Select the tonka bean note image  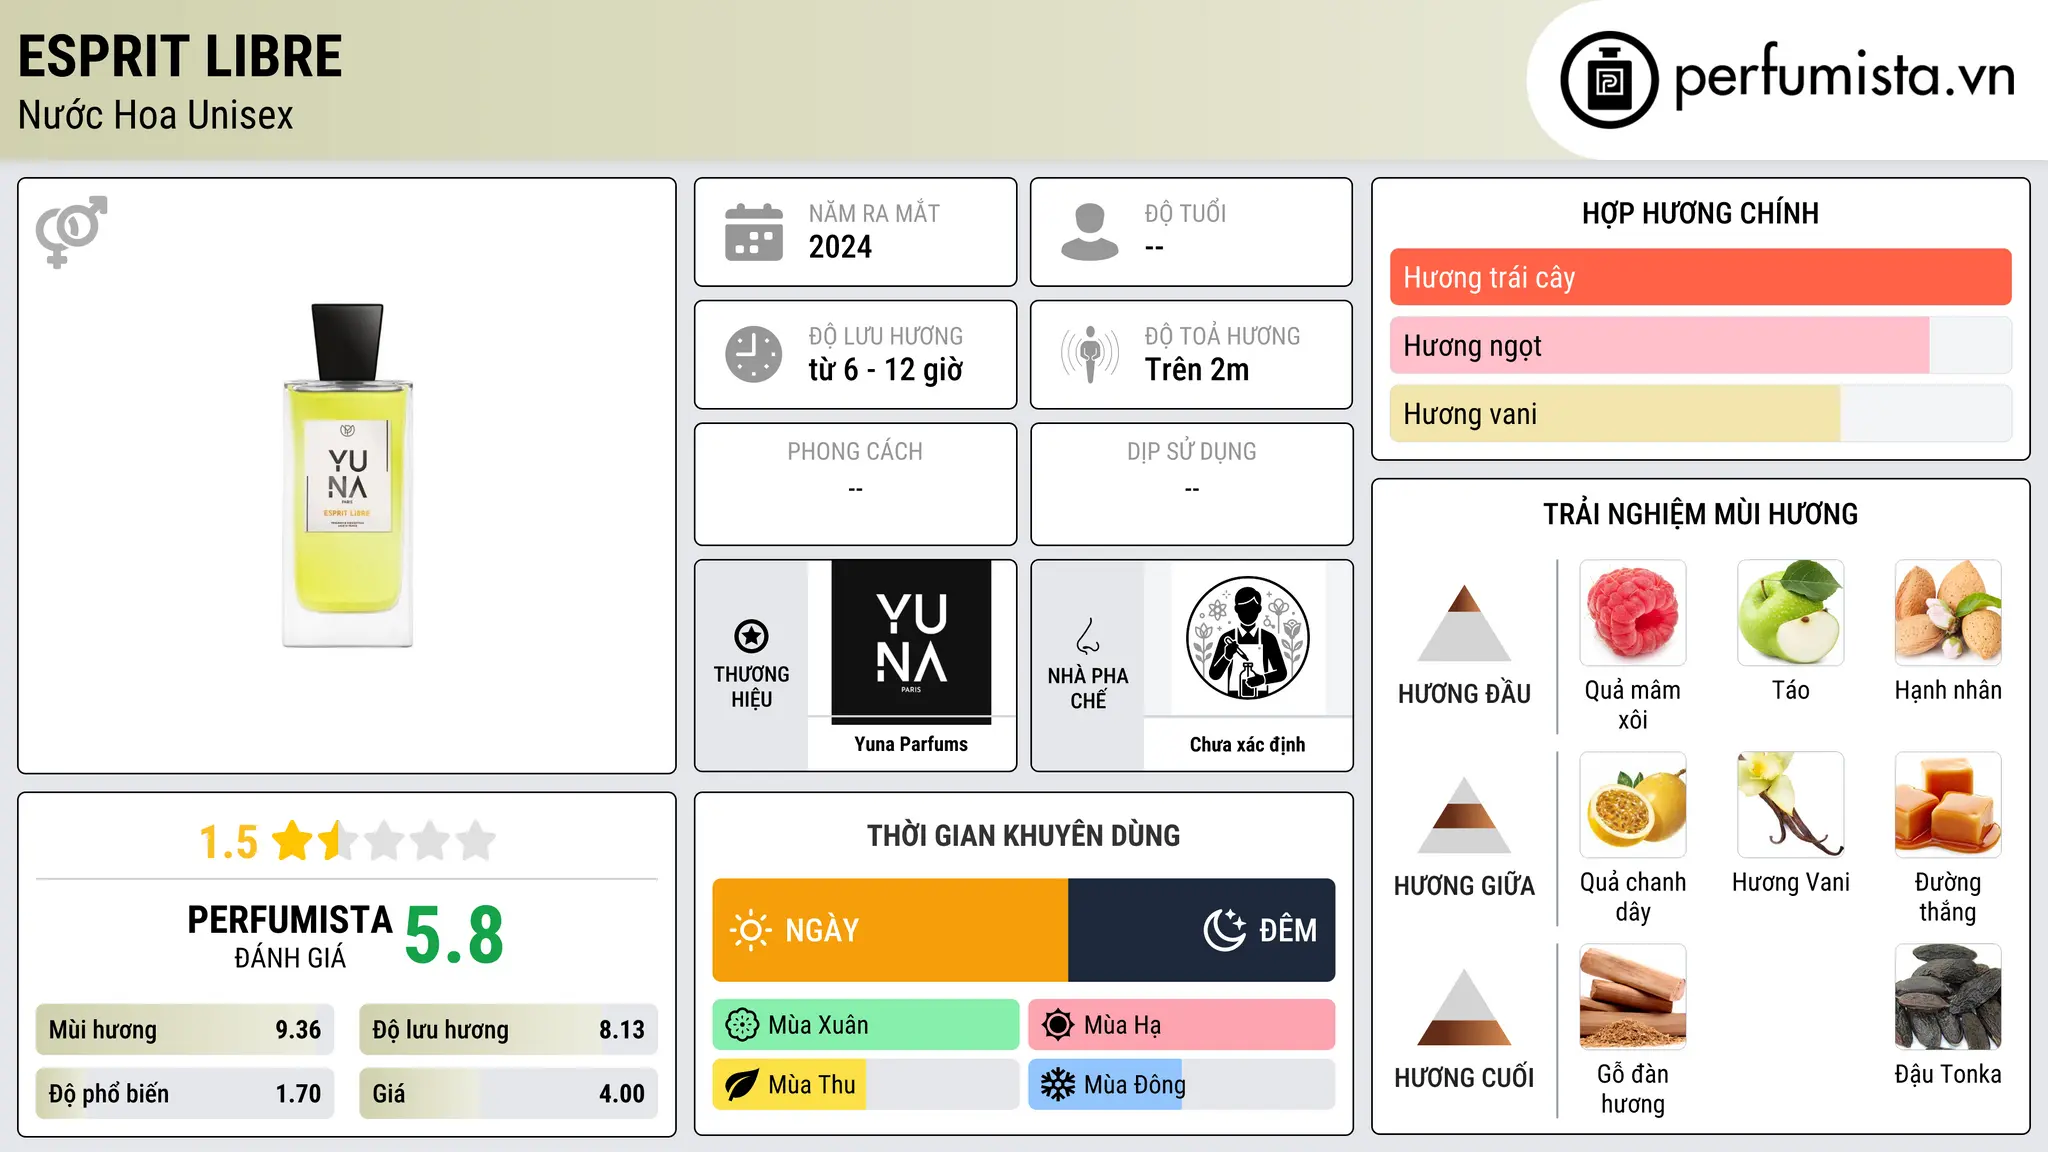point(1948,997)
